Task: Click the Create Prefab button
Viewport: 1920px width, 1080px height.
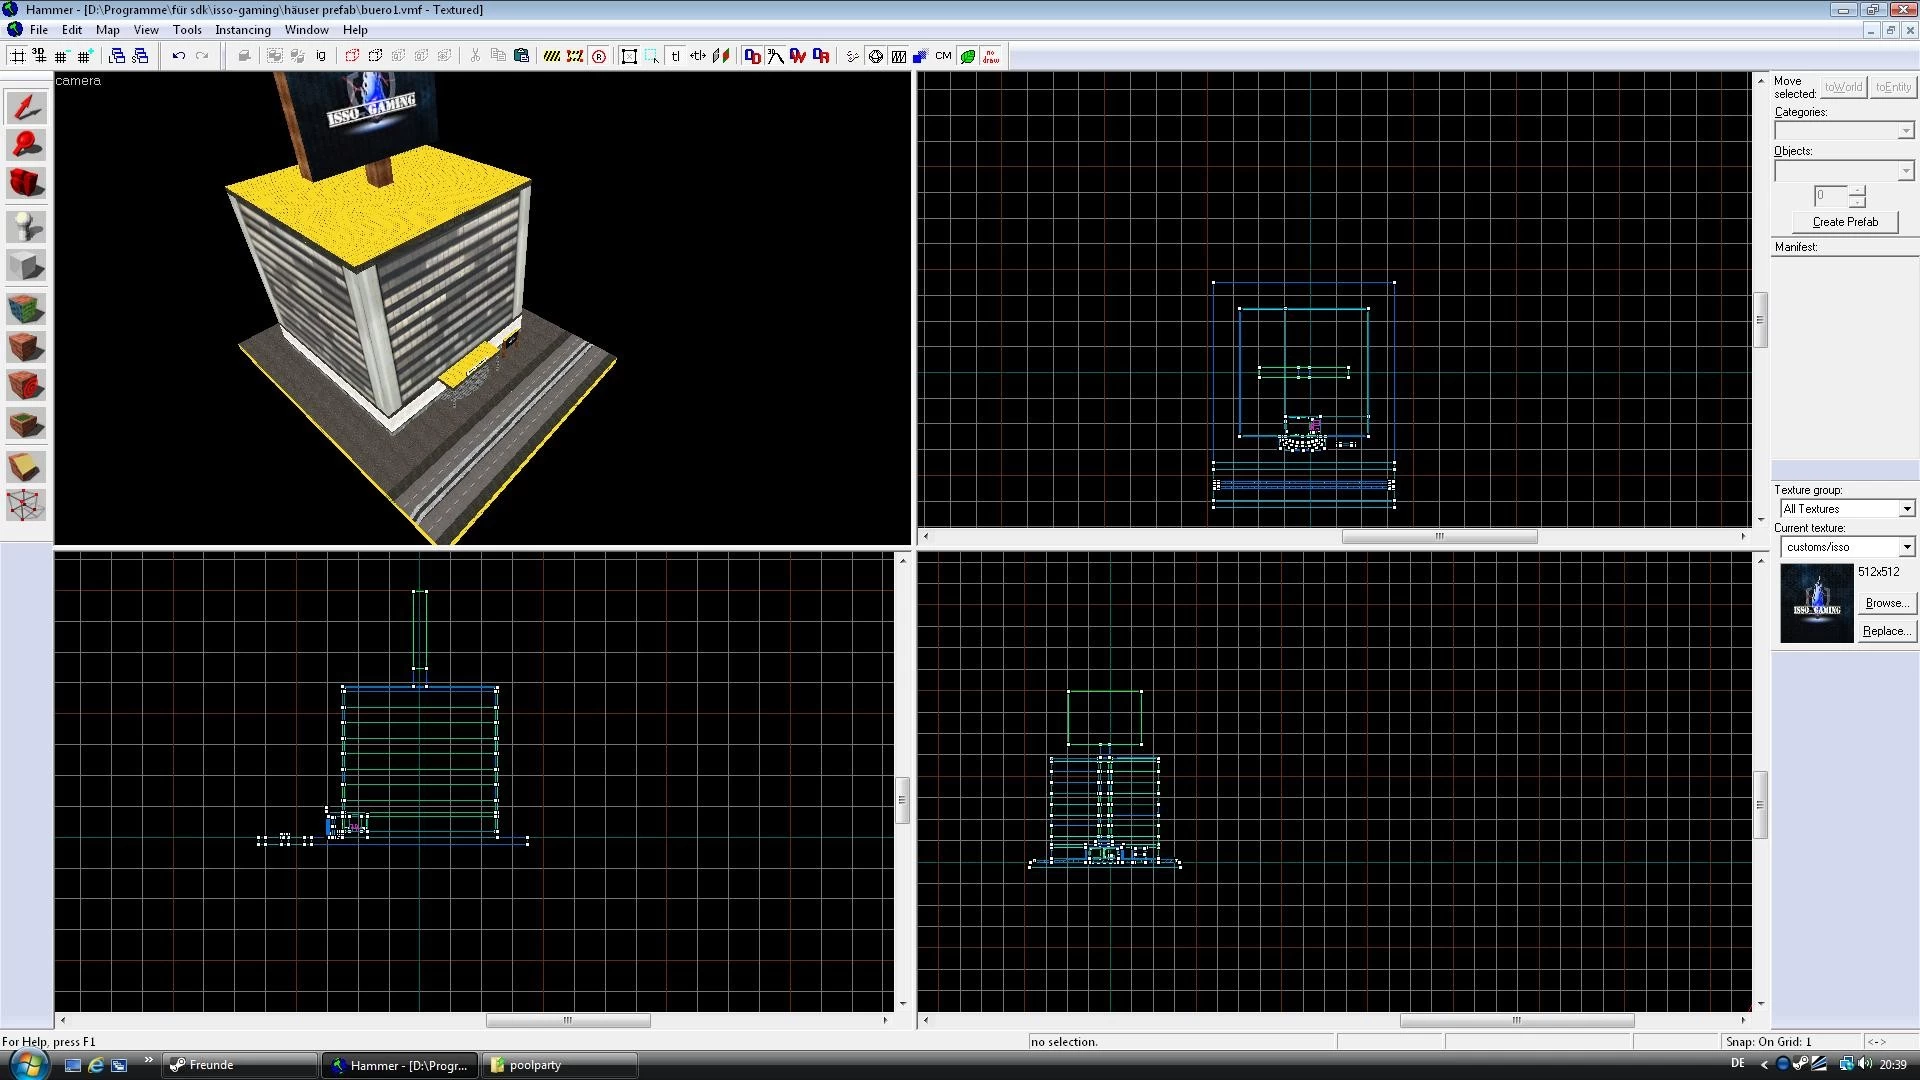Action: [1845, 222]
